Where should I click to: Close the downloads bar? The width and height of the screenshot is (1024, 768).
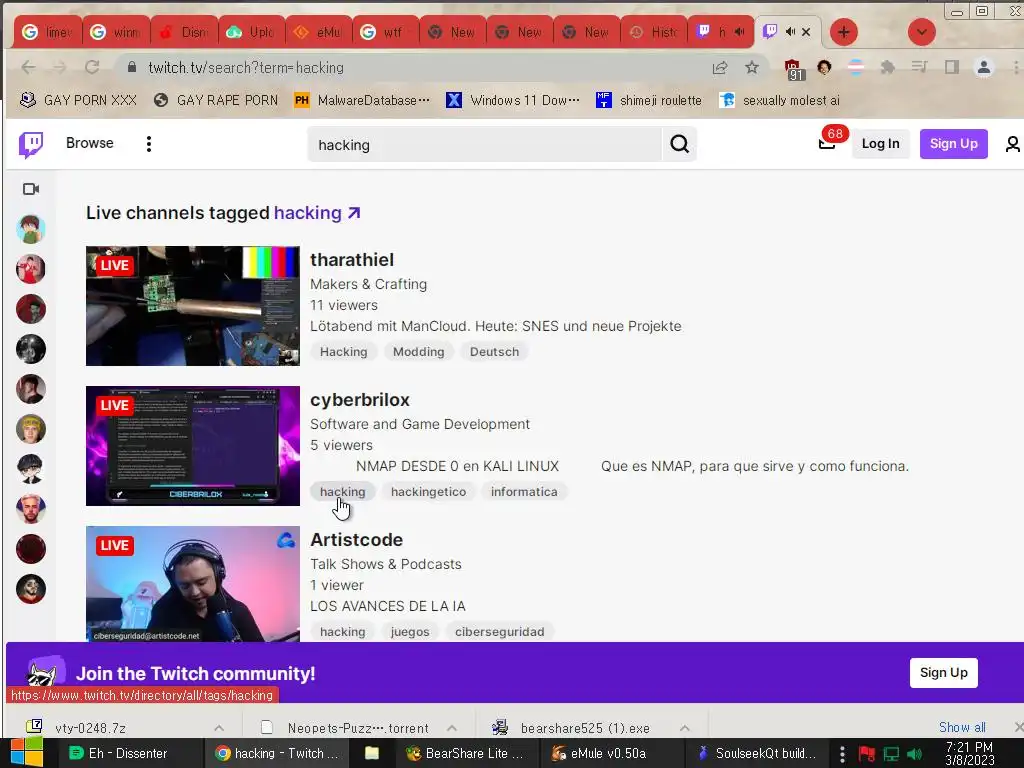(x=1018, y=727)
